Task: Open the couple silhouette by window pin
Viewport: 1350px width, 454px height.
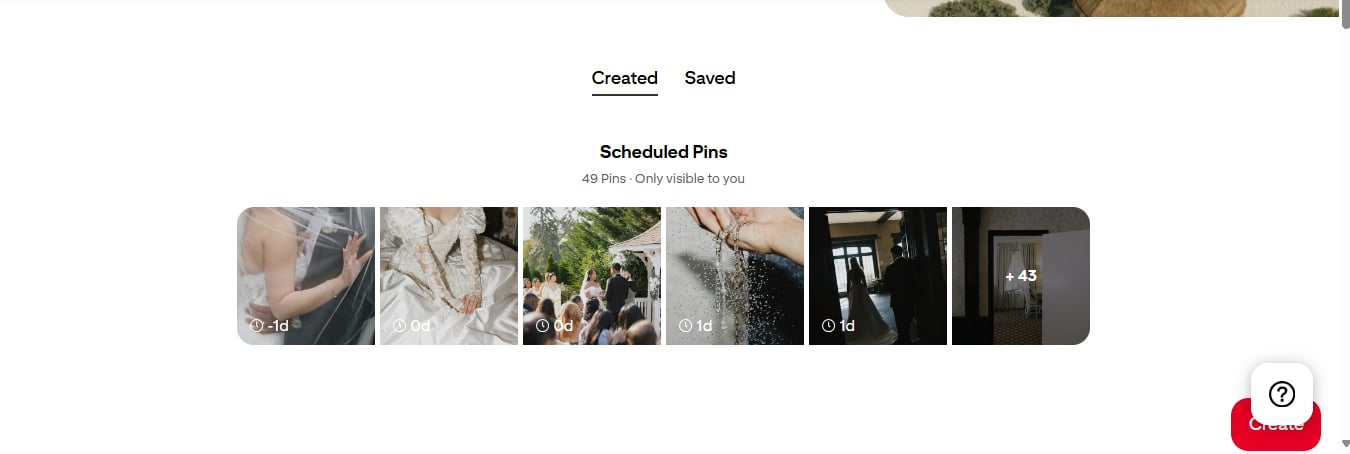Action: click(878, 276)
